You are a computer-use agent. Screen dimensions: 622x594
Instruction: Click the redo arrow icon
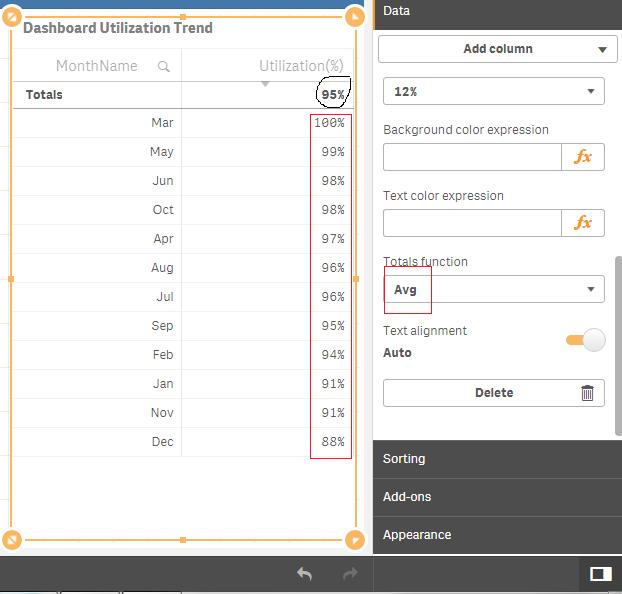click(x=350, y=574)
